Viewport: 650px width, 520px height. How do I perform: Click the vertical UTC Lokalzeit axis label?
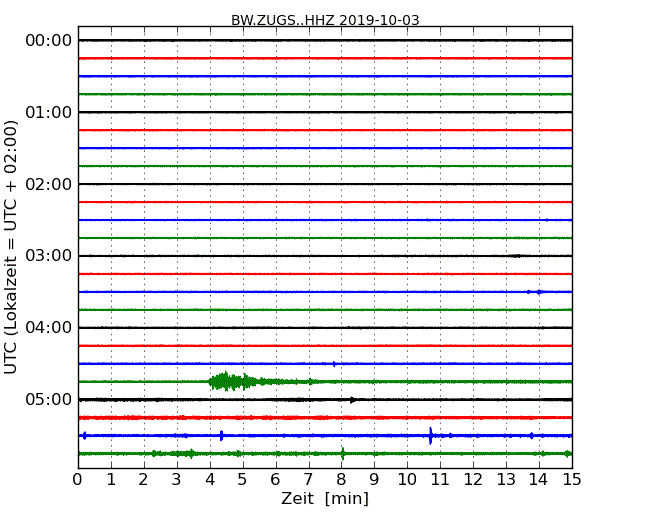pyautogui.click(x=11, y=247)
